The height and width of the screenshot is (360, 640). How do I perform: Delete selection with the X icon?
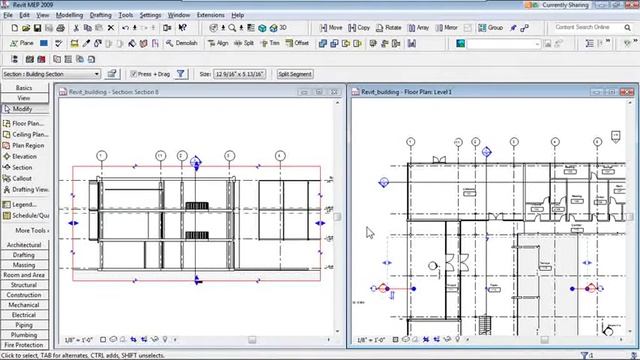click(111, 28)
